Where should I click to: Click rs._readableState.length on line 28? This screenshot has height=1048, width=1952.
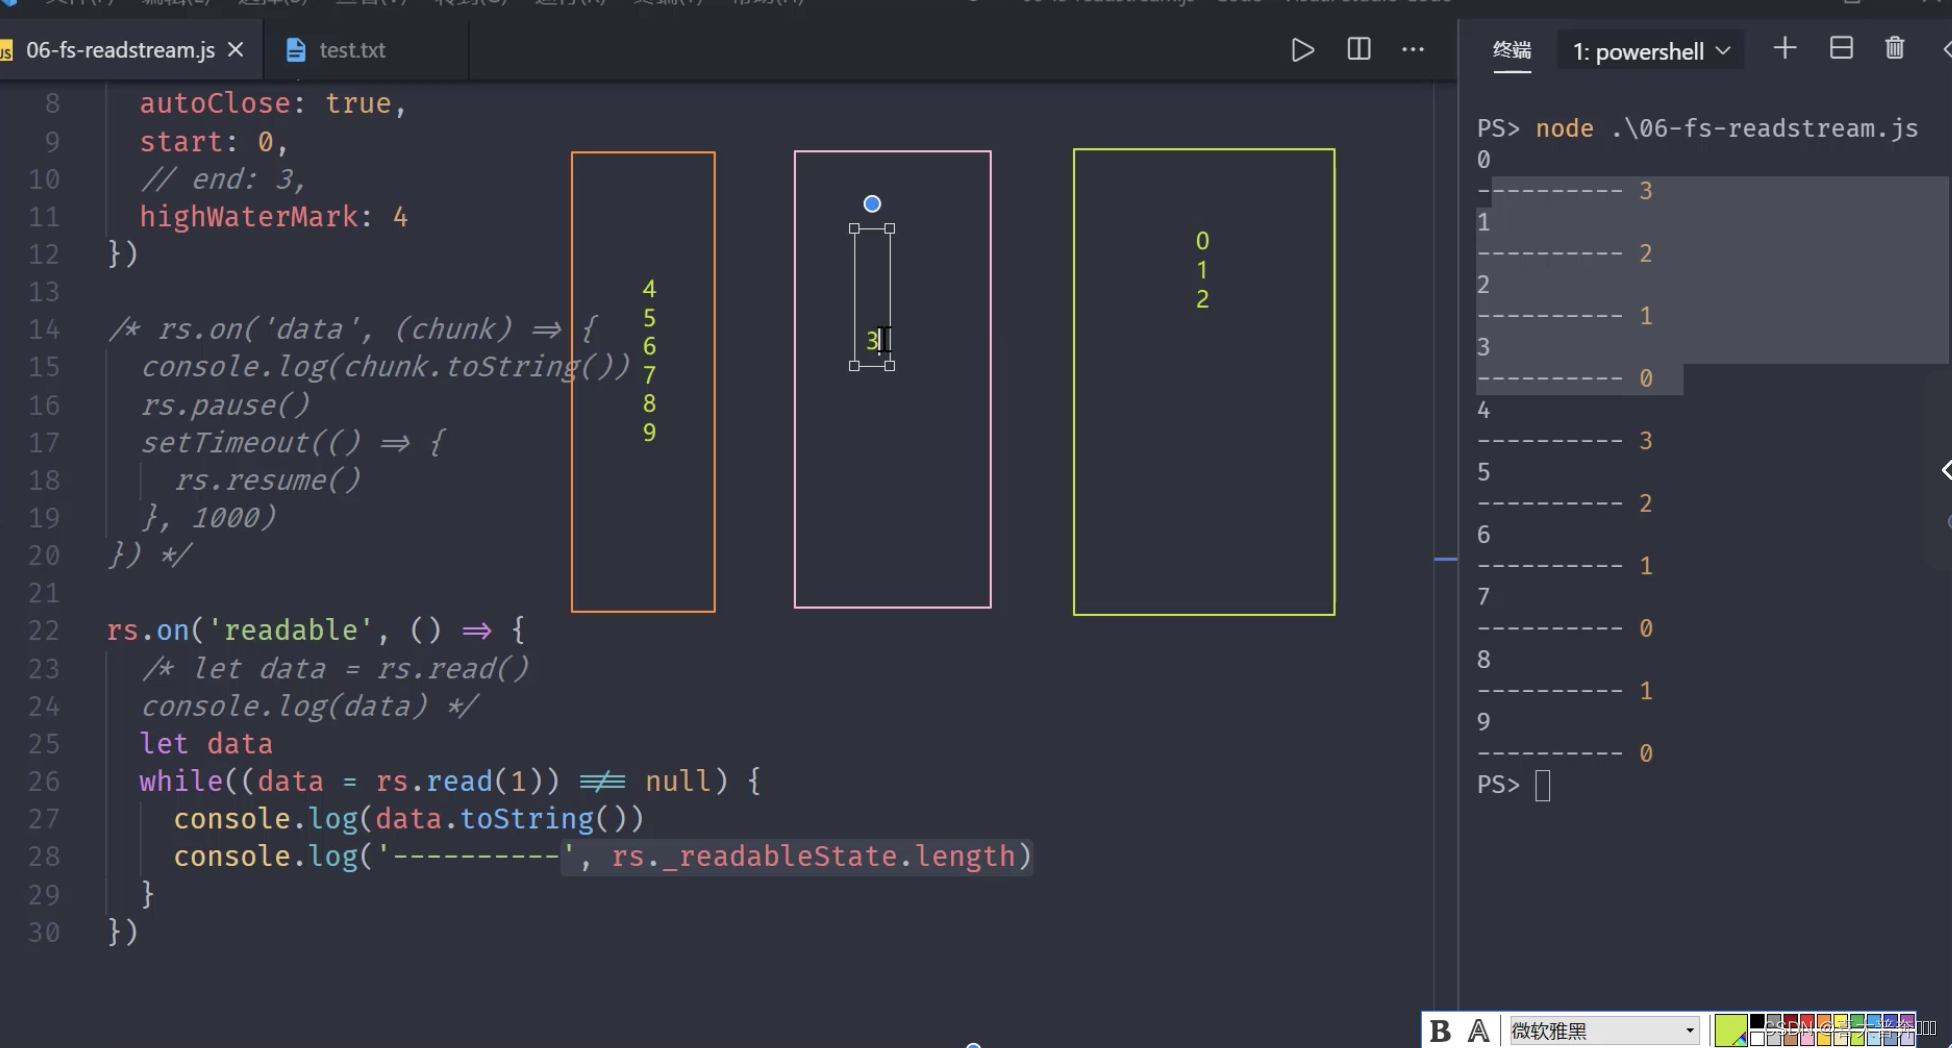(x=813, y=856)
